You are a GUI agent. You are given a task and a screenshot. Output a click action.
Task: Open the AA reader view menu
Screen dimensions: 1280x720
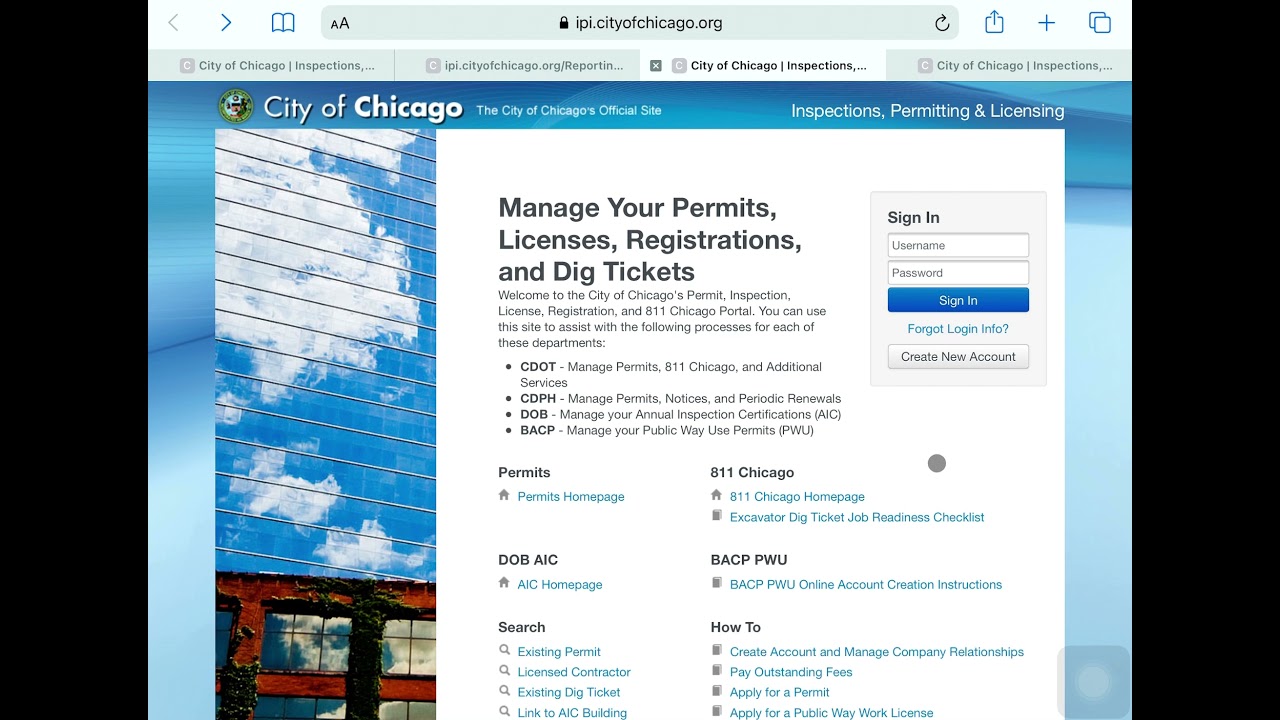(x=340, y=23)
